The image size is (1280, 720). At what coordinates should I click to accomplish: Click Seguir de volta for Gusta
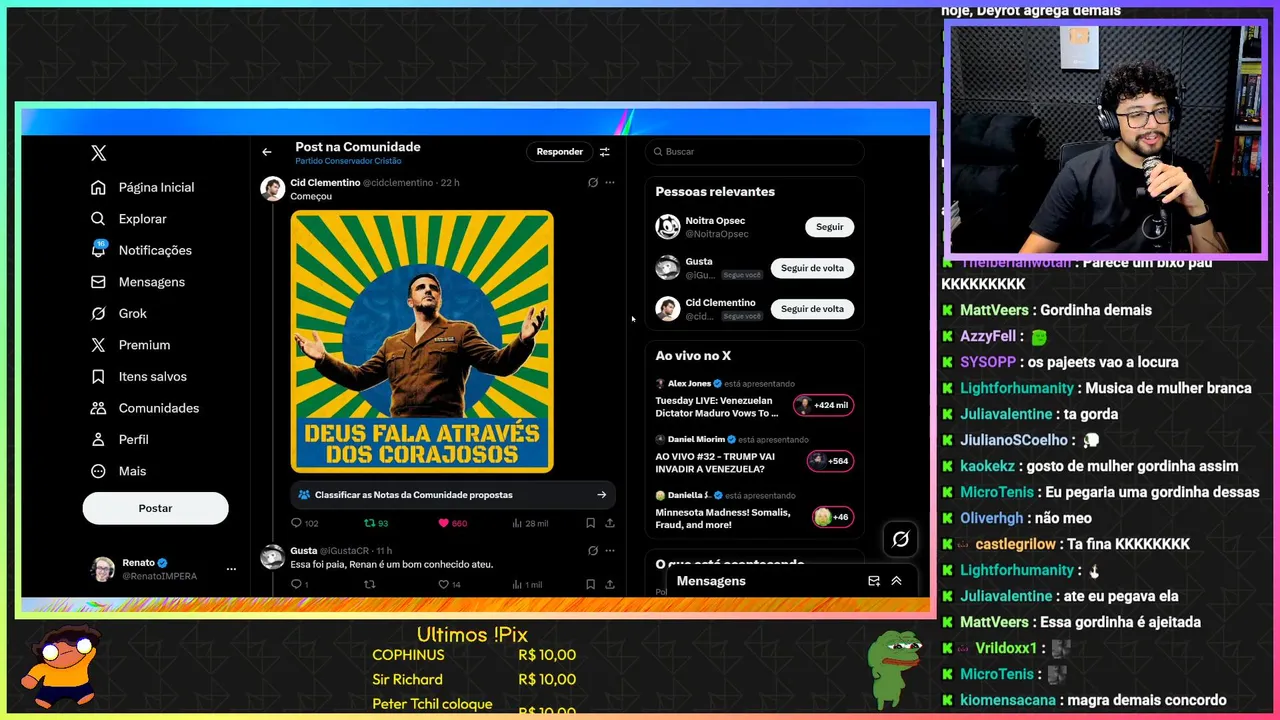[812, 268]
